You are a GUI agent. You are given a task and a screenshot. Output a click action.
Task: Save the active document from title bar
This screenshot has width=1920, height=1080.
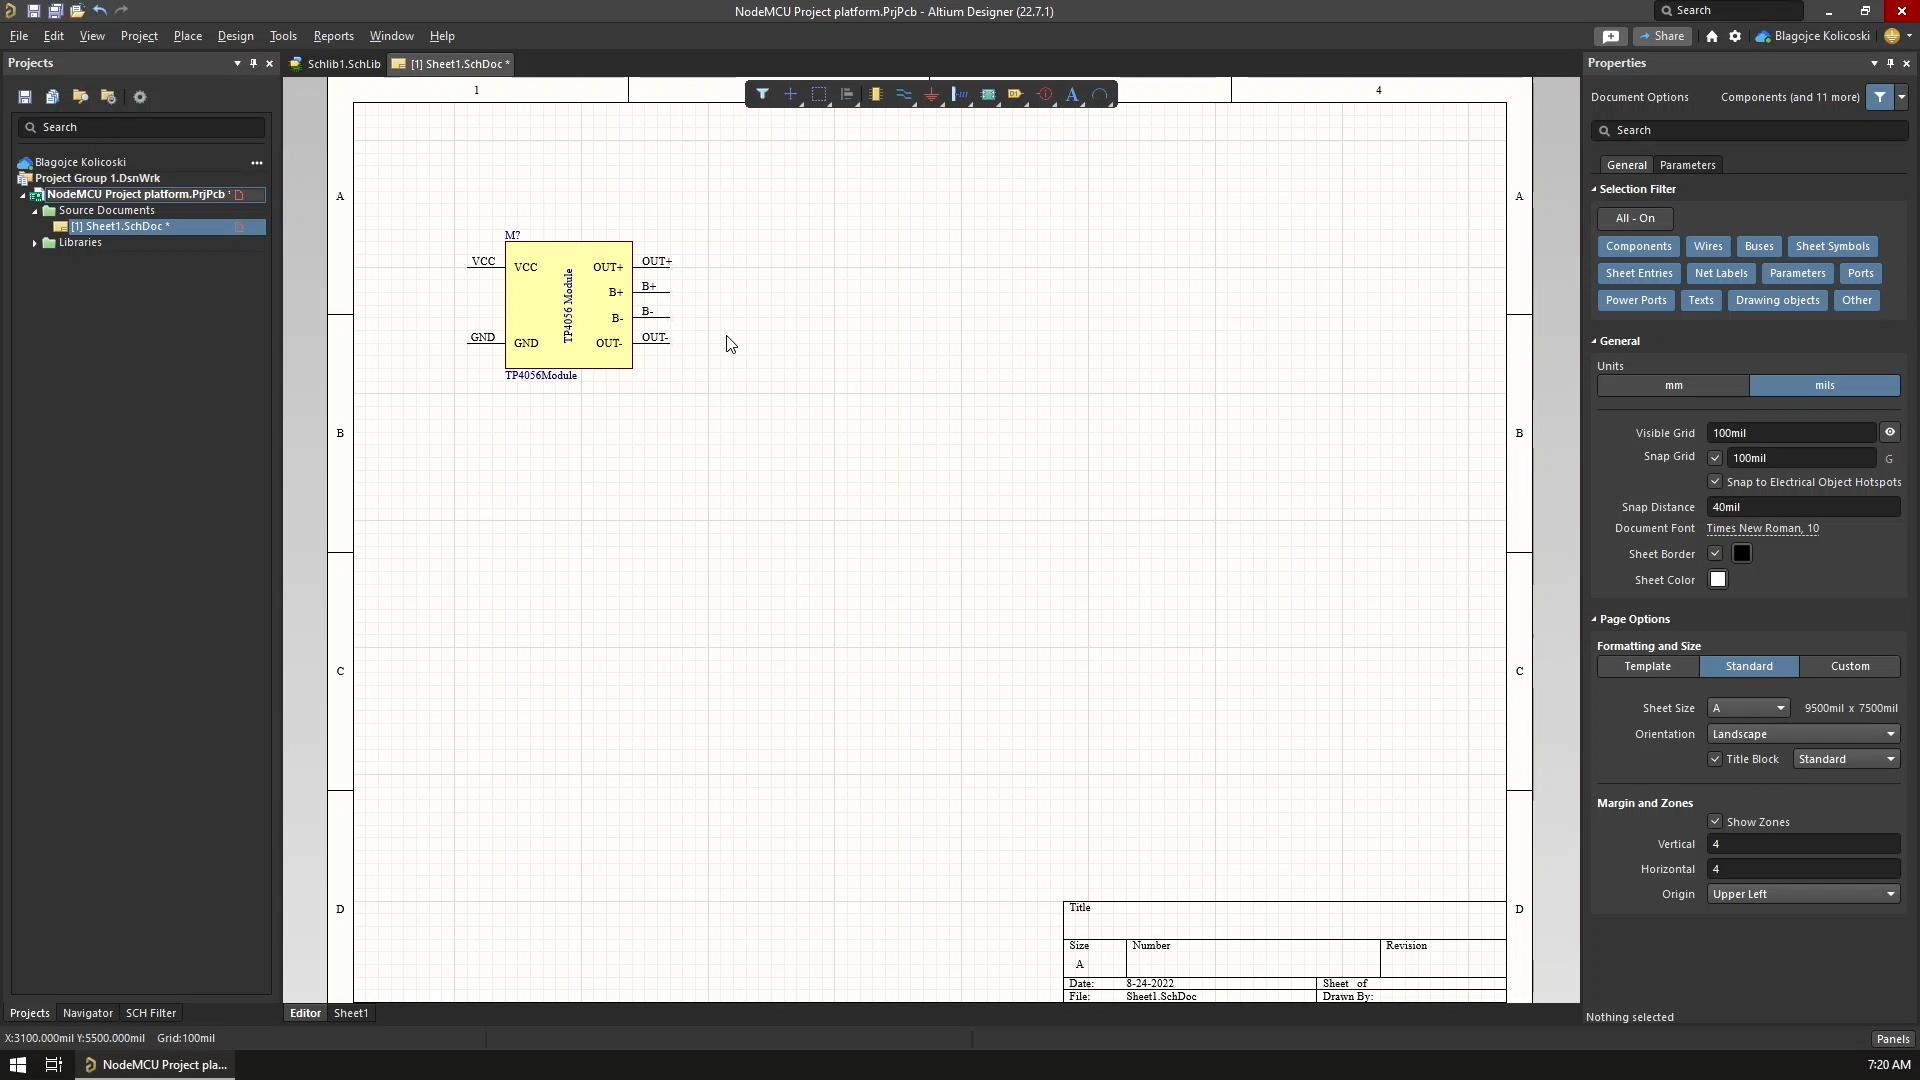(x=33, y=11)
